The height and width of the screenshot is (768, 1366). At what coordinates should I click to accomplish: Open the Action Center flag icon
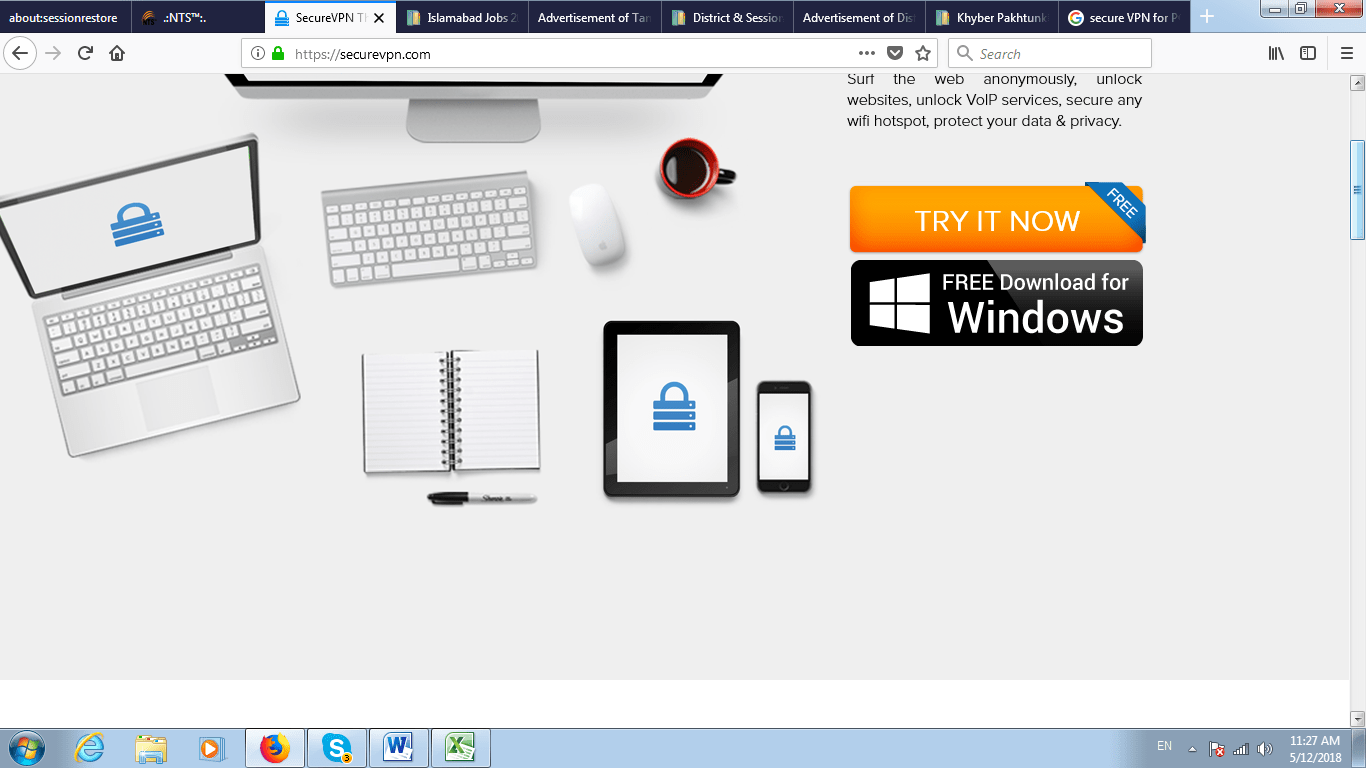(x=1217, y=748)
